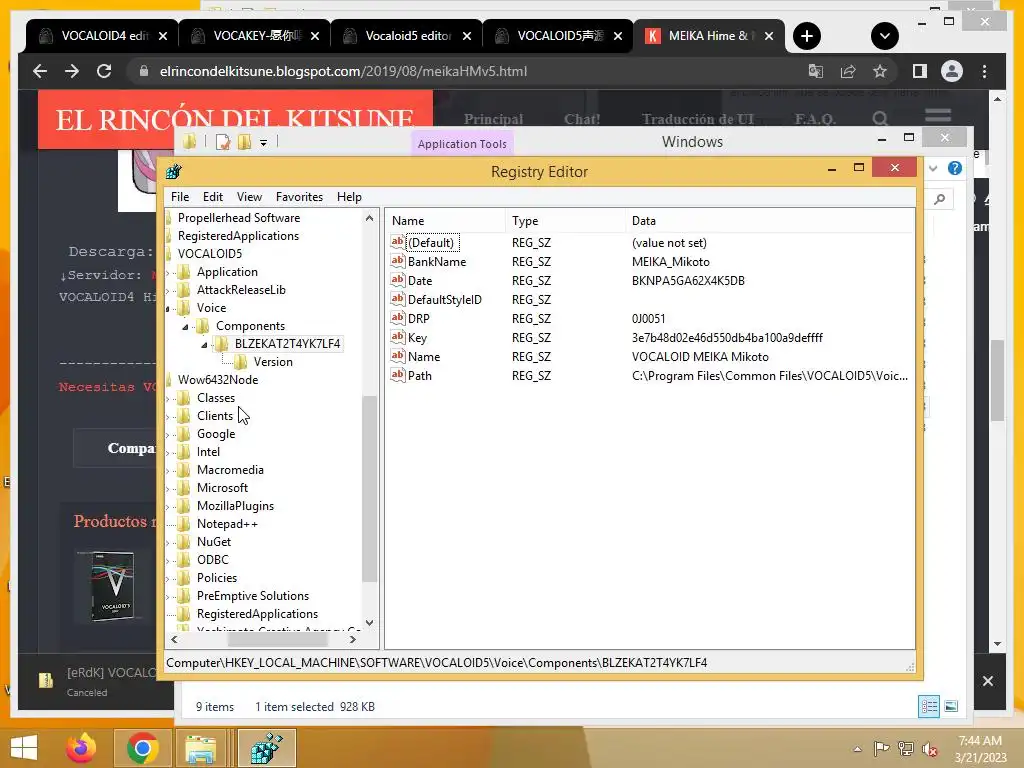The width and height of the screenshot is (1024, 768).
Task: Open File menu in Registry Editor
Action: pyautogui.click(x=180, y=197)
